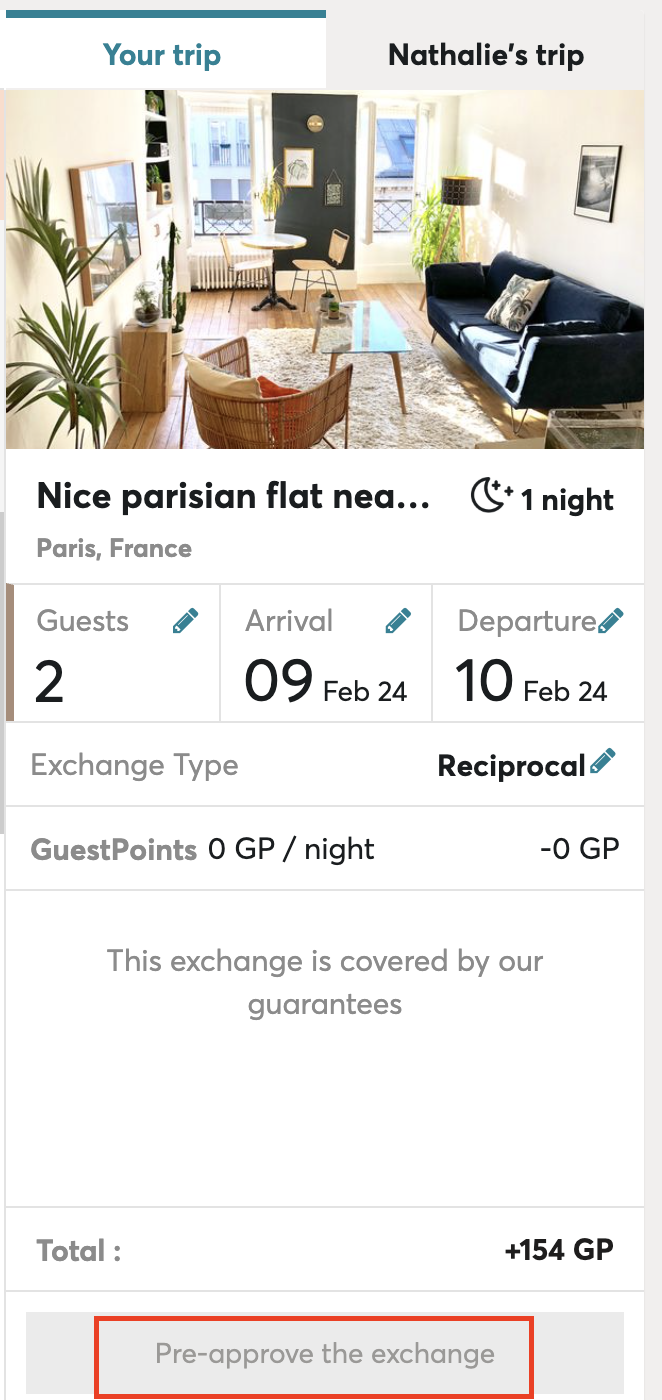This screenshot has width=662, height=1400.
Task: Click the 1 night duration label
Action: pos(567,500)
